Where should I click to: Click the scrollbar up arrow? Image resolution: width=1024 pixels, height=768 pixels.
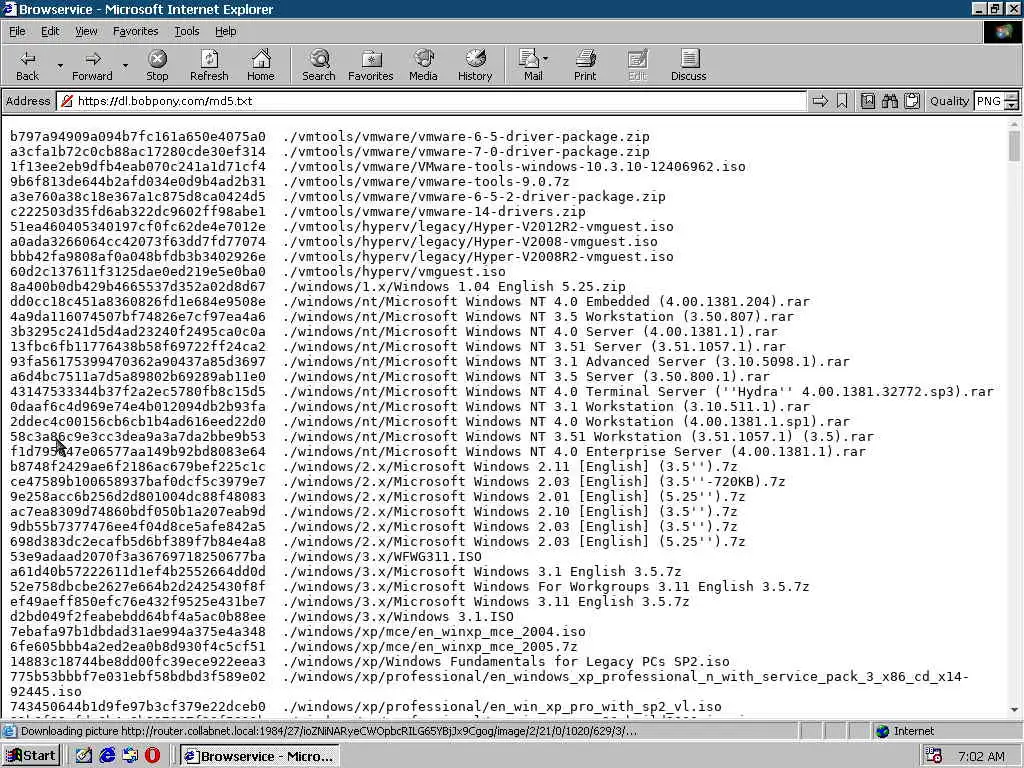(x=1014, y=124)
